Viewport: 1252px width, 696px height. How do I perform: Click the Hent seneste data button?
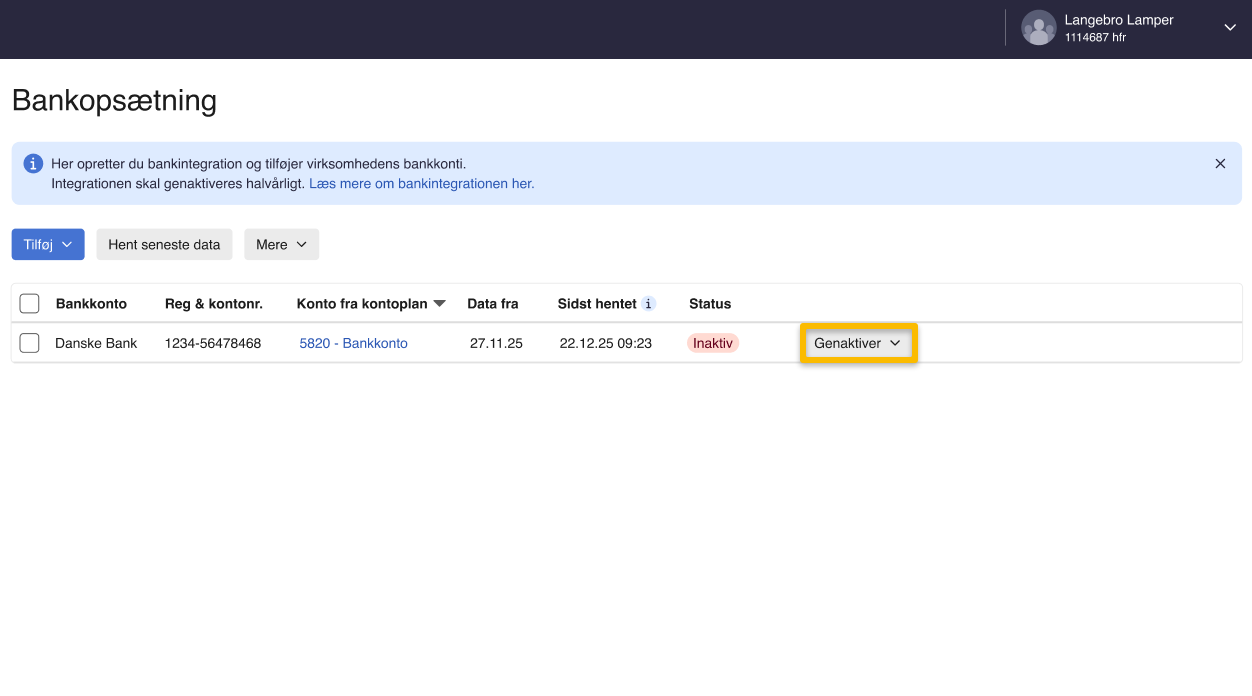click(x=164, y=244)
